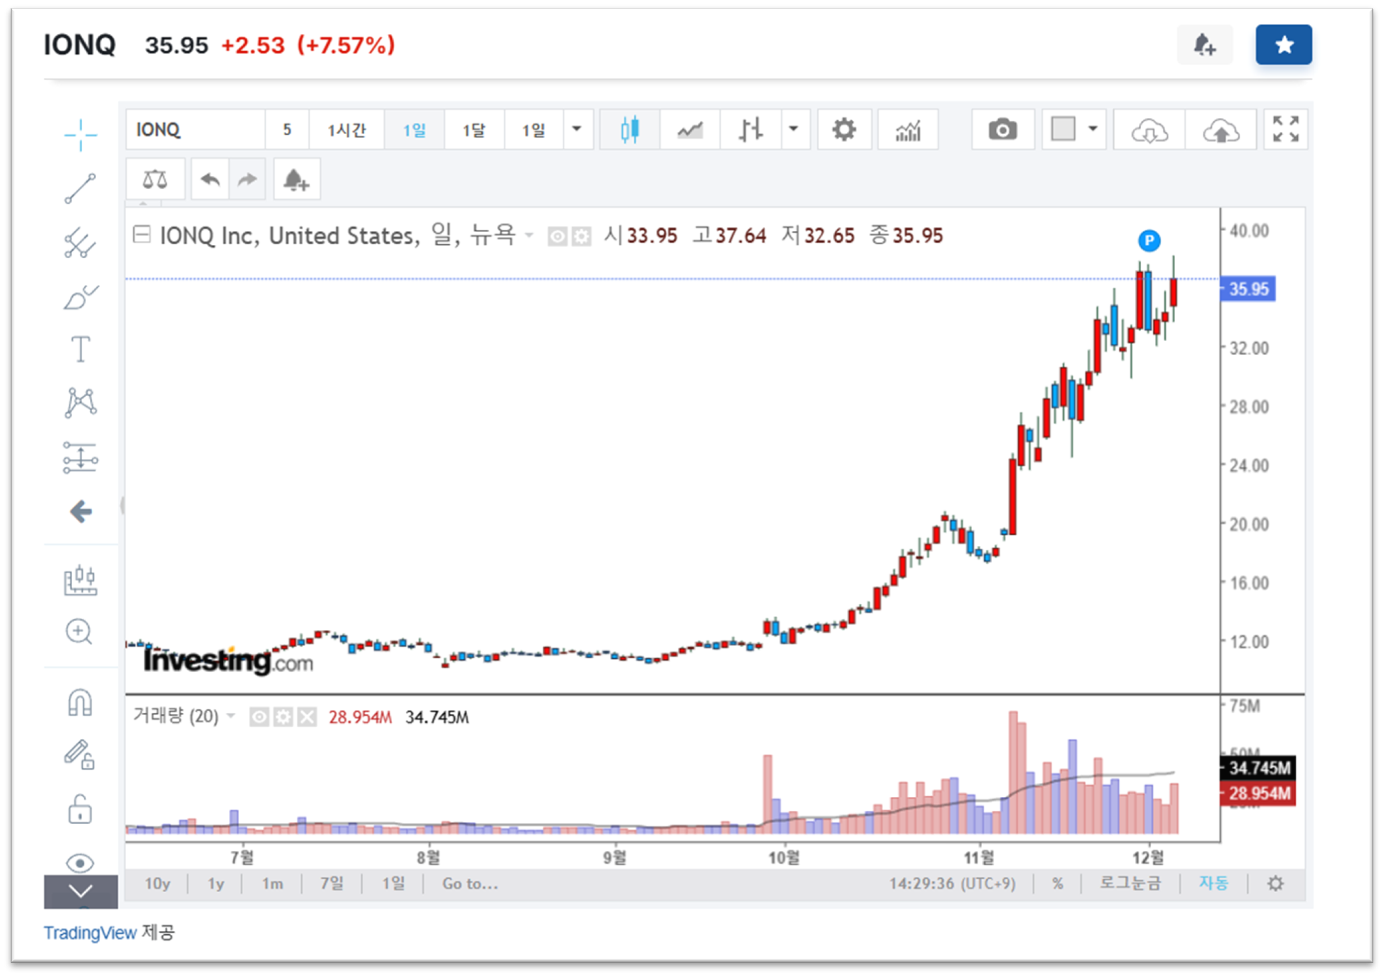This screenshot has height=977, width=1384.
Task: Open dropdown beside 뉴욕 in legend
Action: [x=529, y=236]
